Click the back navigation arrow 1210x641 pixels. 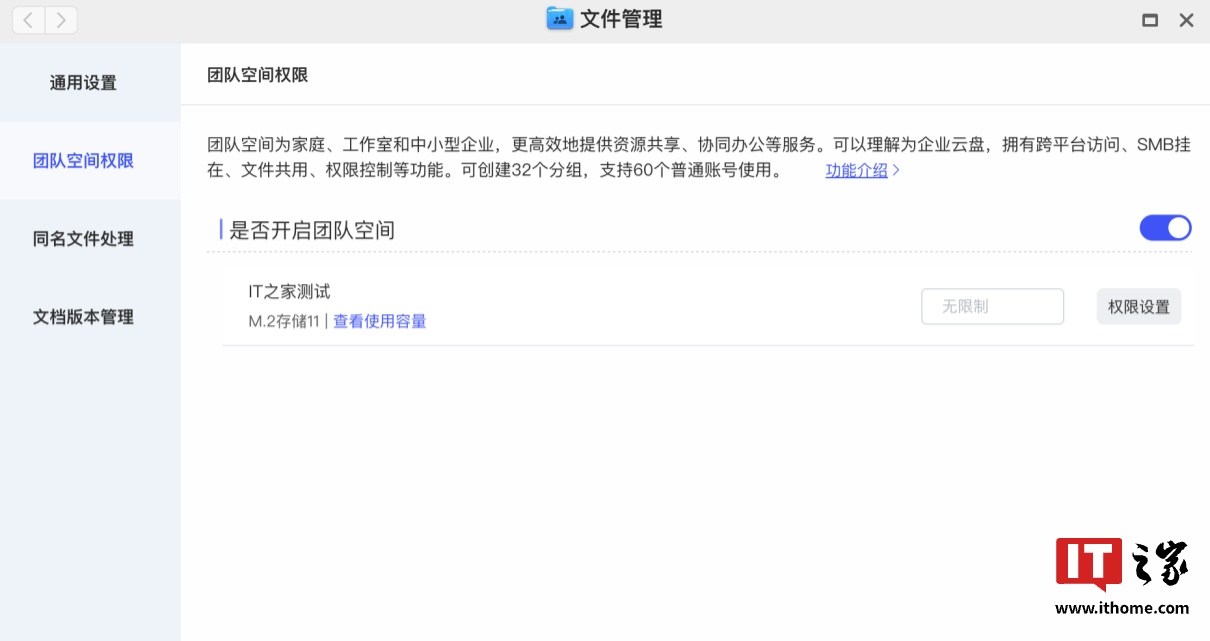coord(29,19)
